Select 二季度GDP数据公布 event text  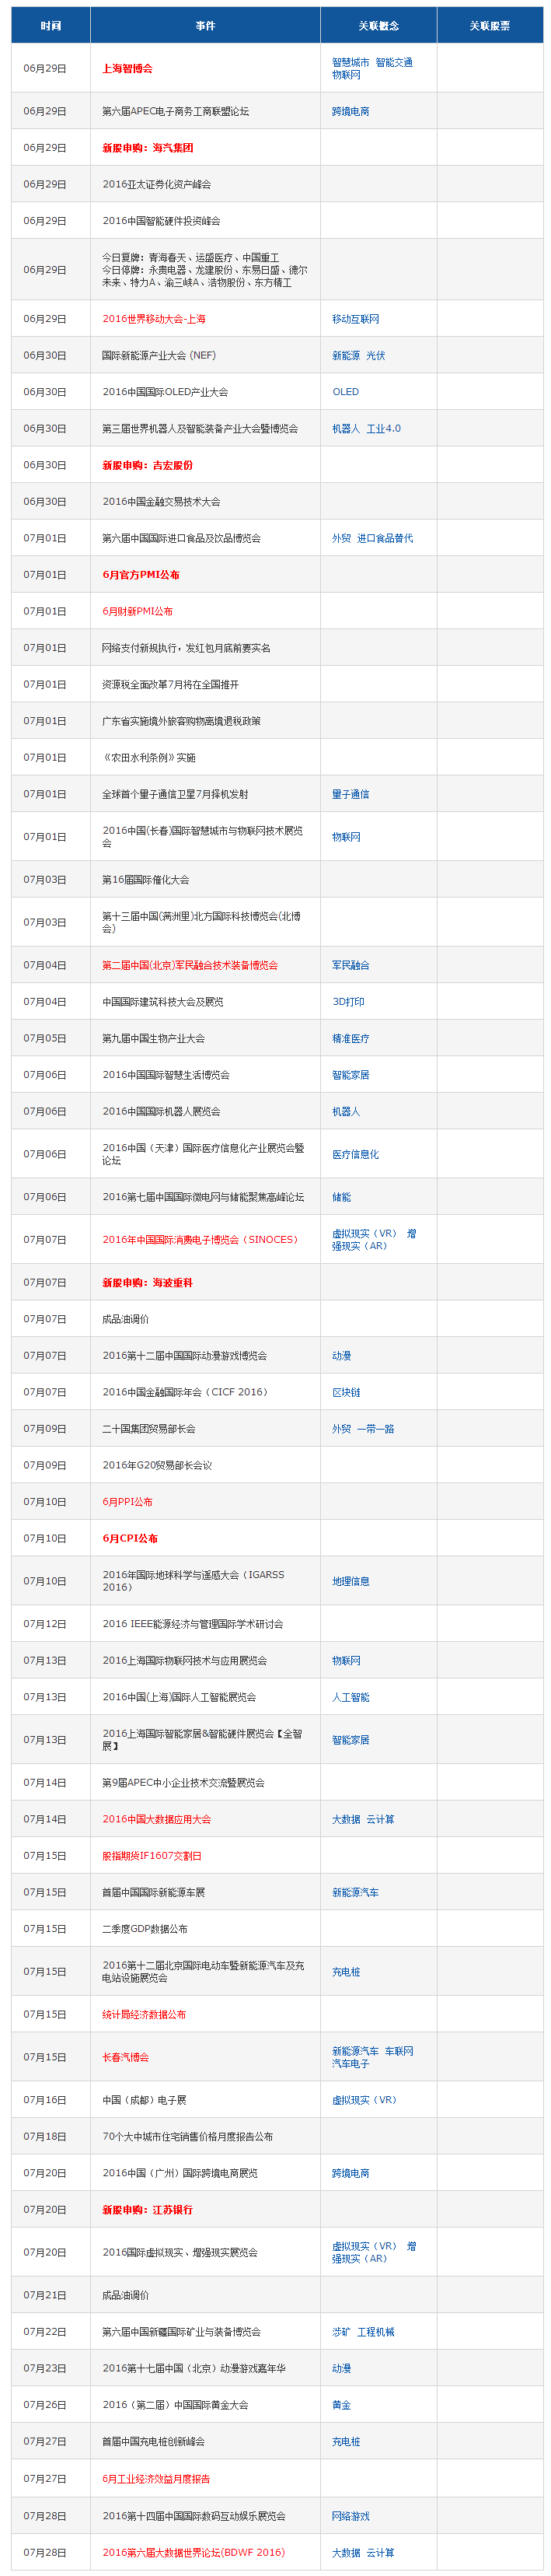point(144,1929)
